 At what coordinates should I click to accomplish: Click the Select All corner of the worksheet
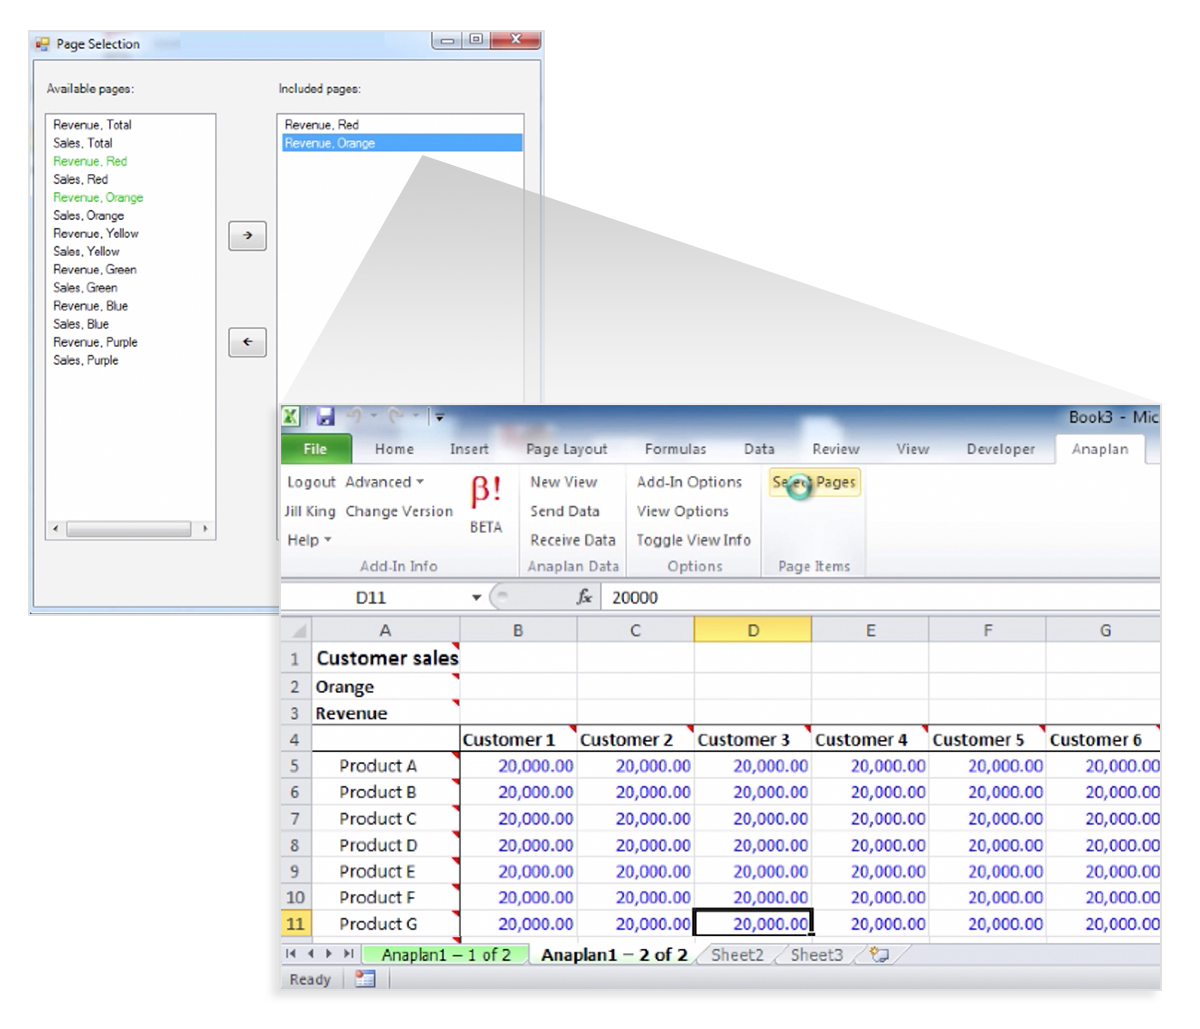pyautogui.click(x=296, y=631)
